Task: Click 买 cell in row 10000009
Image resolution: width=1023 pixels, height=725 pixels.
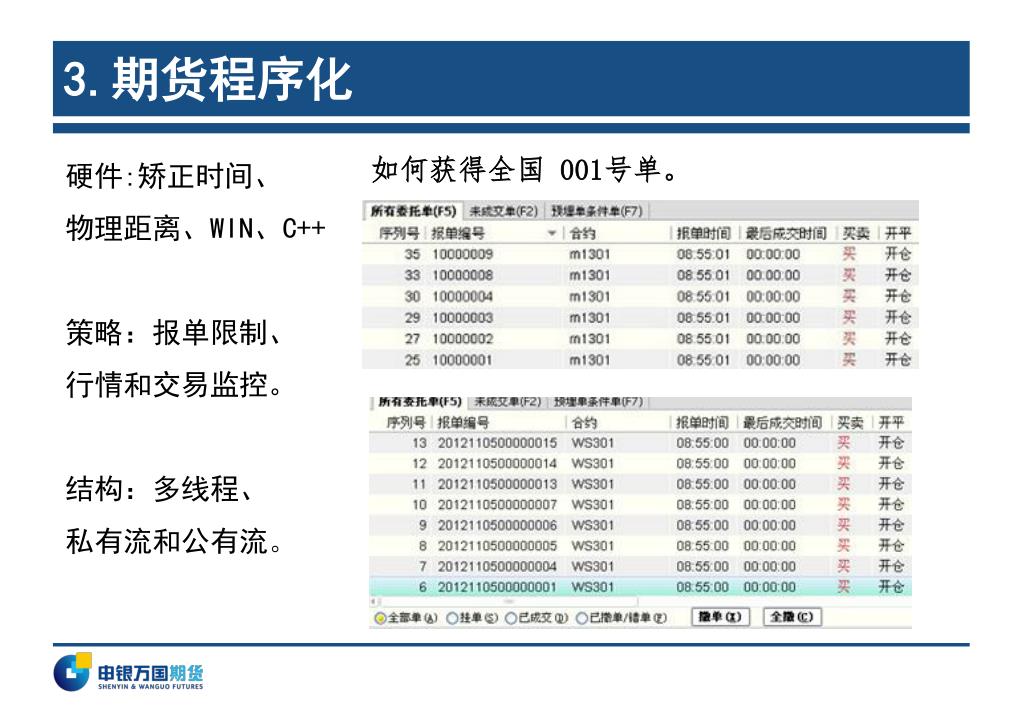Action: click(x=849, y=254)
